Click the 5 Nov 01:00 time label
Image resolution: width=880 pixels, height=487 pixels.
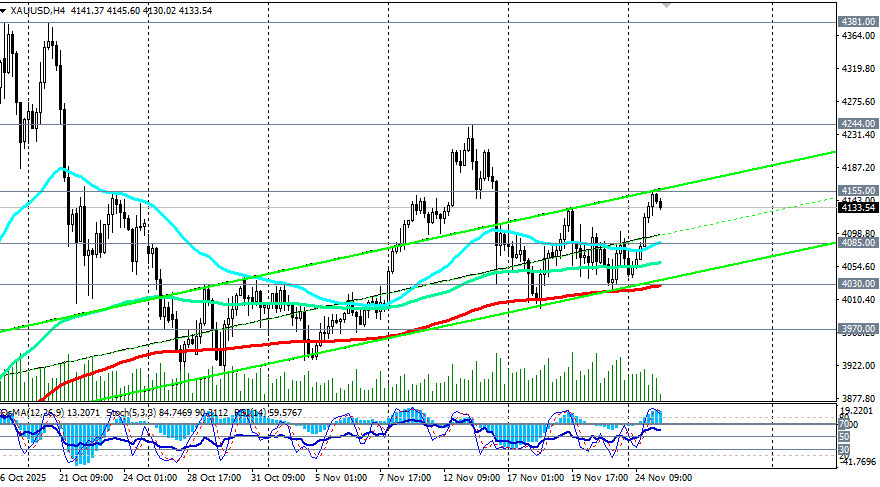click(342, 477)
